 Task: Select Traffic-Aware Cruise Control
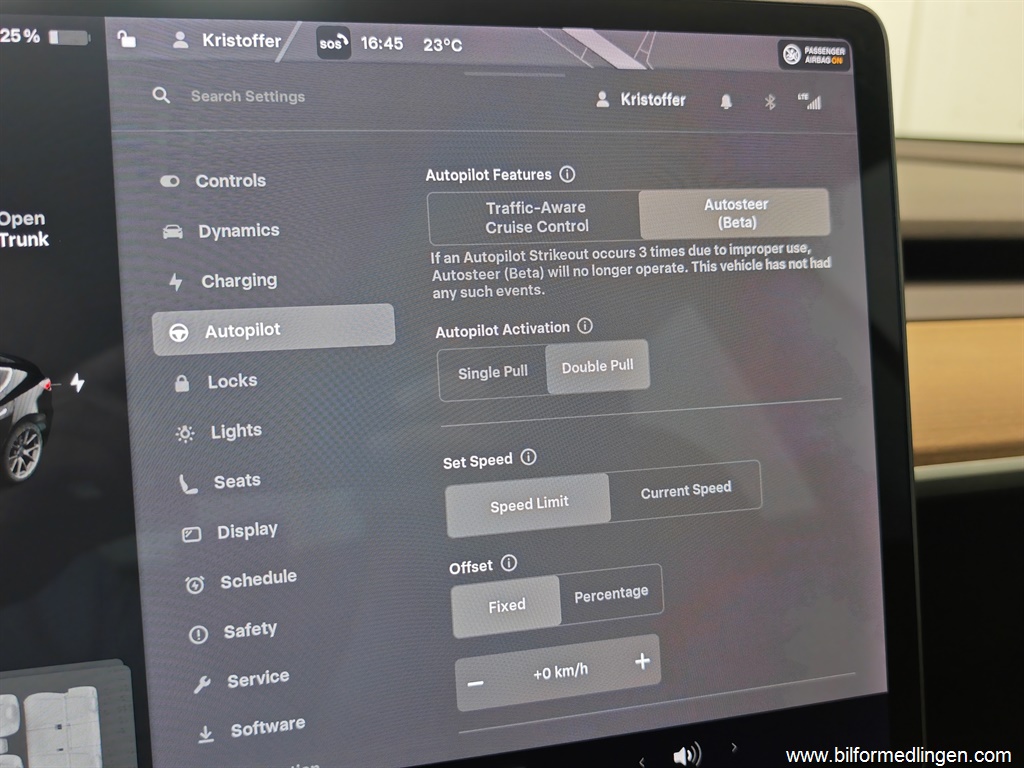click(x=536, y=217)
